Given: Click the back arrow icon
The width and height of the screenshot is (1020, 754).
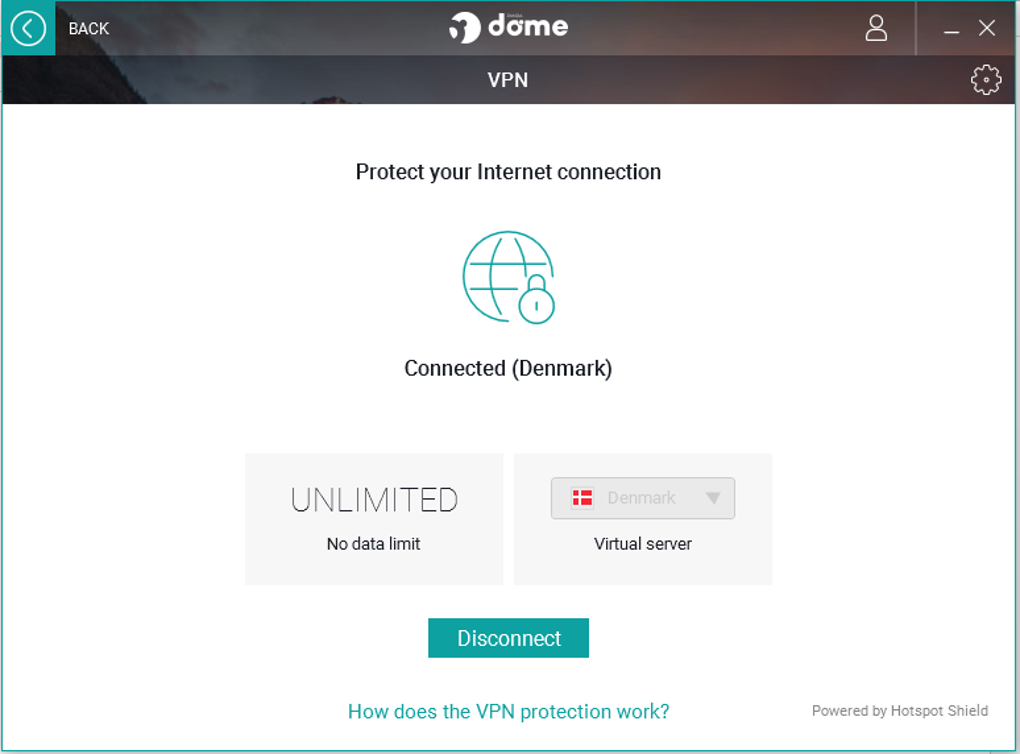Looking at the screenshot, I should [28, 28].
